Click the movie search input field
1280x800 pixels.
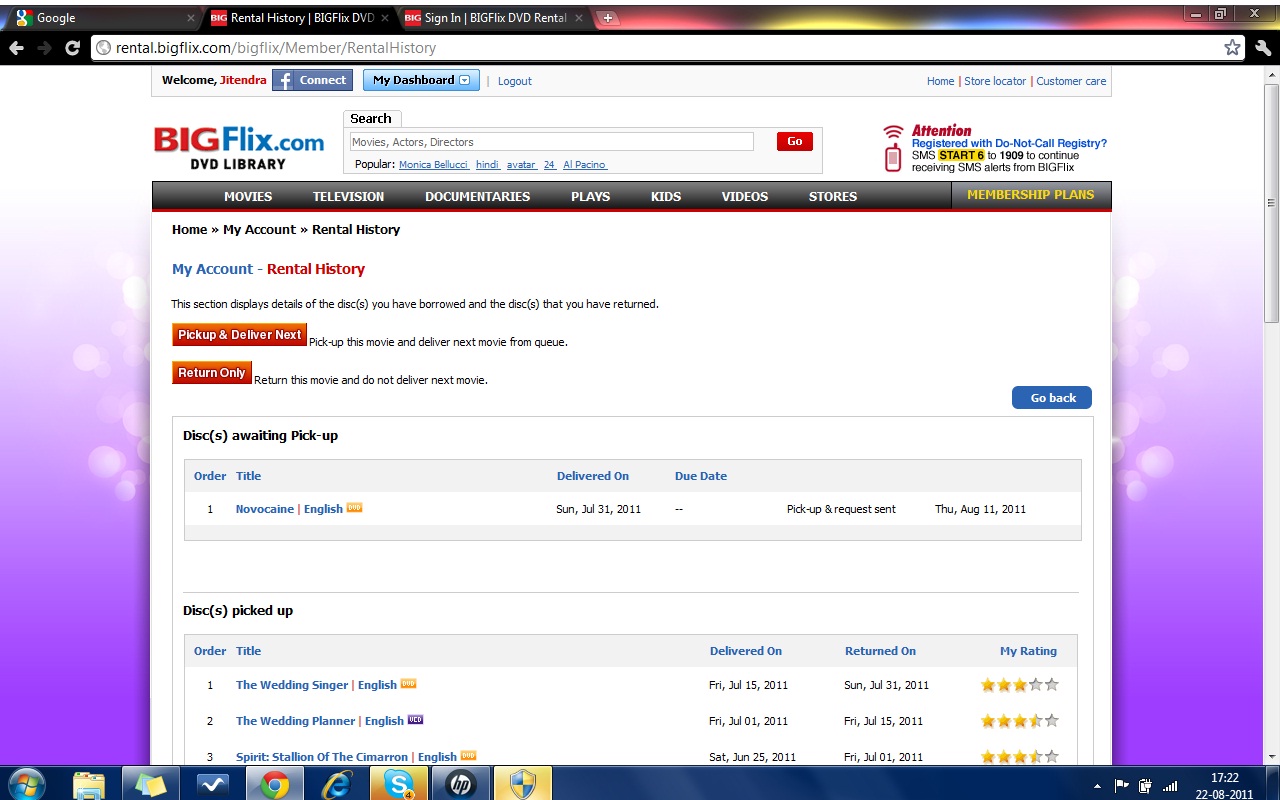(x=550, y=142)
